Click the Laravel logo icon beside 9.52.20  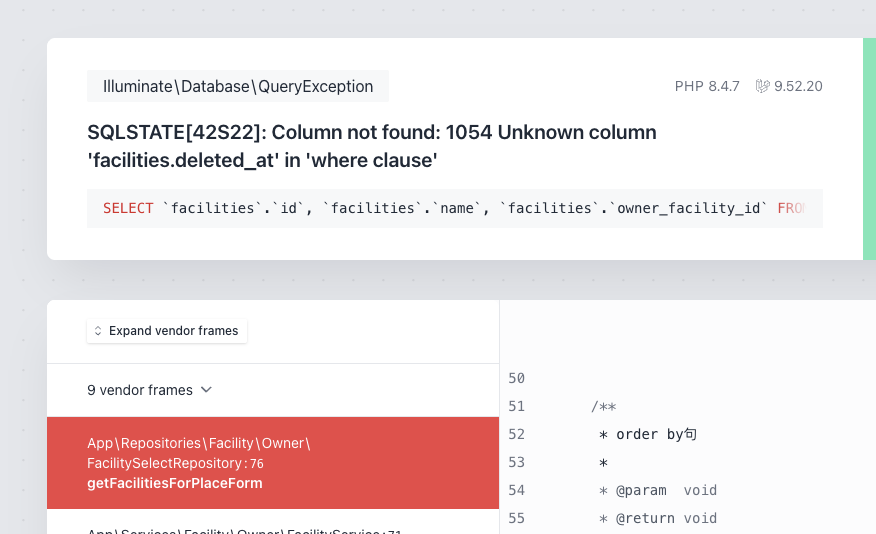tap(763, 87)
